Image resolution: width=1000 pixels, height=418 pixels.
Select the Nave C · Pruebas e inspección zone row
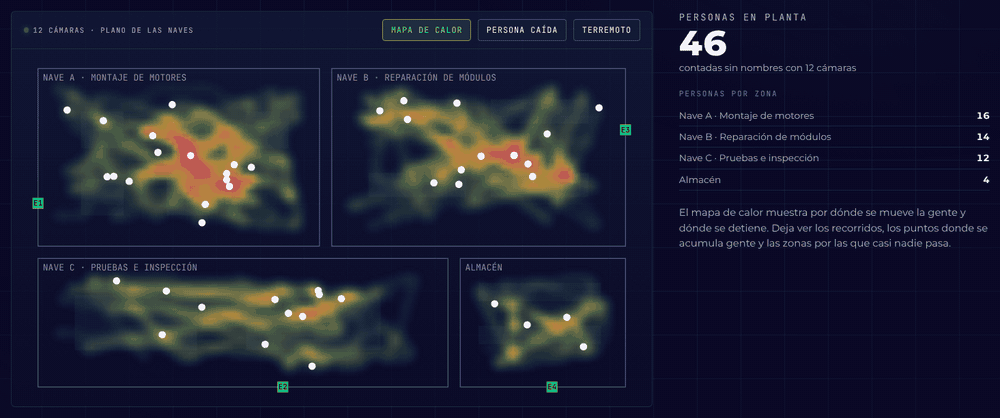(x=834, y=158)
